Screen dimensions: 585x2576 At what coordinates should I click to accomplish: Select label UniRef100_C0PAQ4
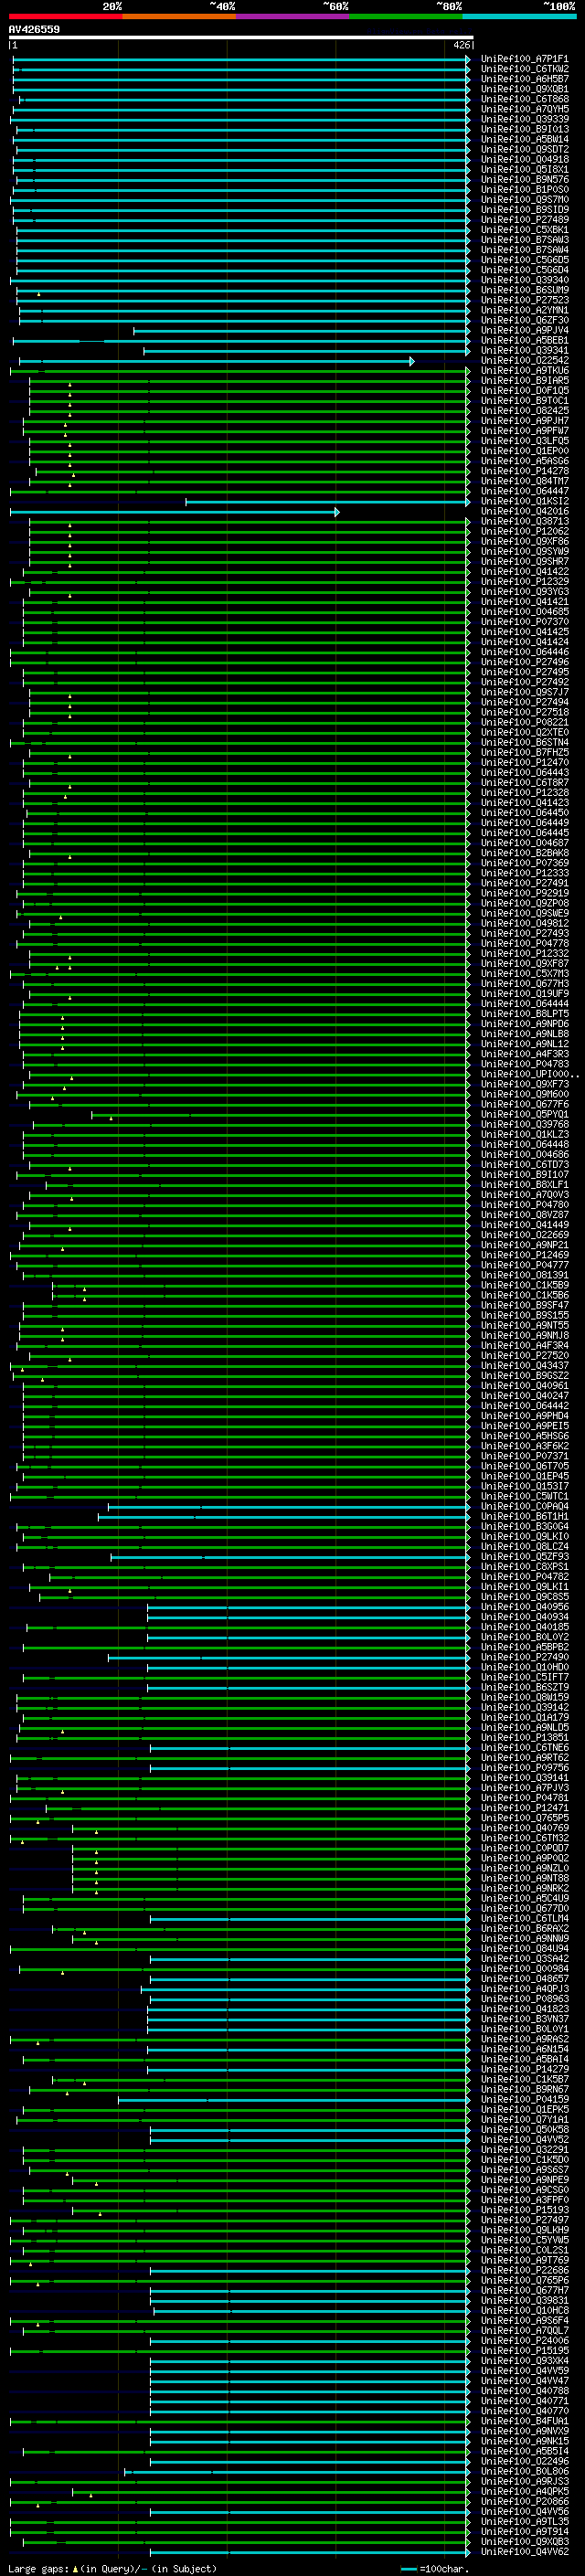tap(525, 1507)
